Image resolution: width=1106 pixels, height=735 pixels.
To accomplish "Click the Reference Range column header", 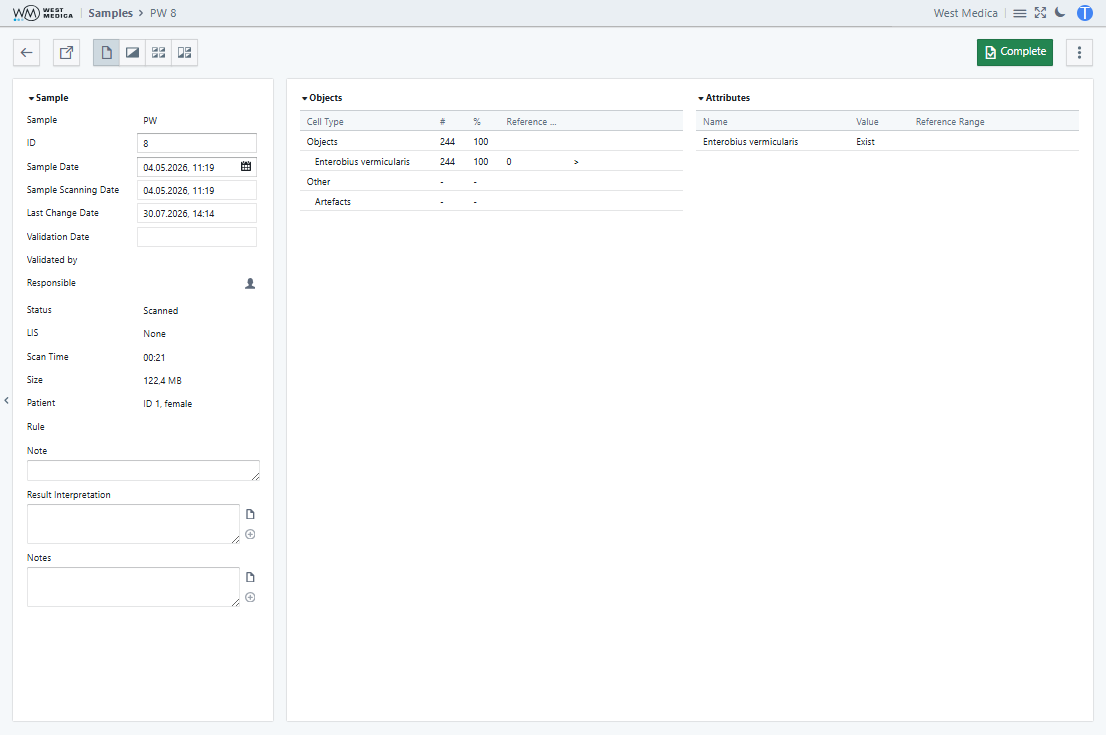I will (x=950, y=122).
